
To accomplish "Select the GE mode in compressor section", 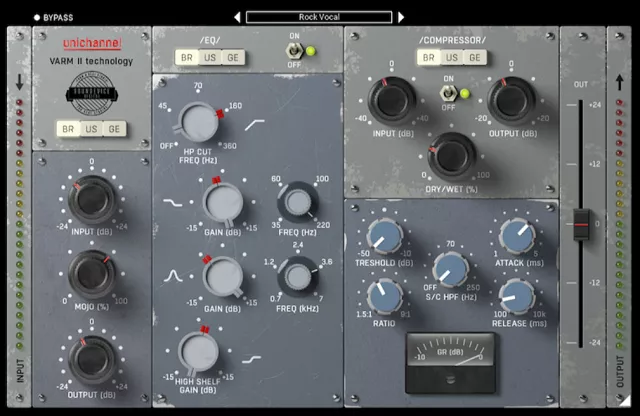I will pyautogui.click(x=477, y=59).
